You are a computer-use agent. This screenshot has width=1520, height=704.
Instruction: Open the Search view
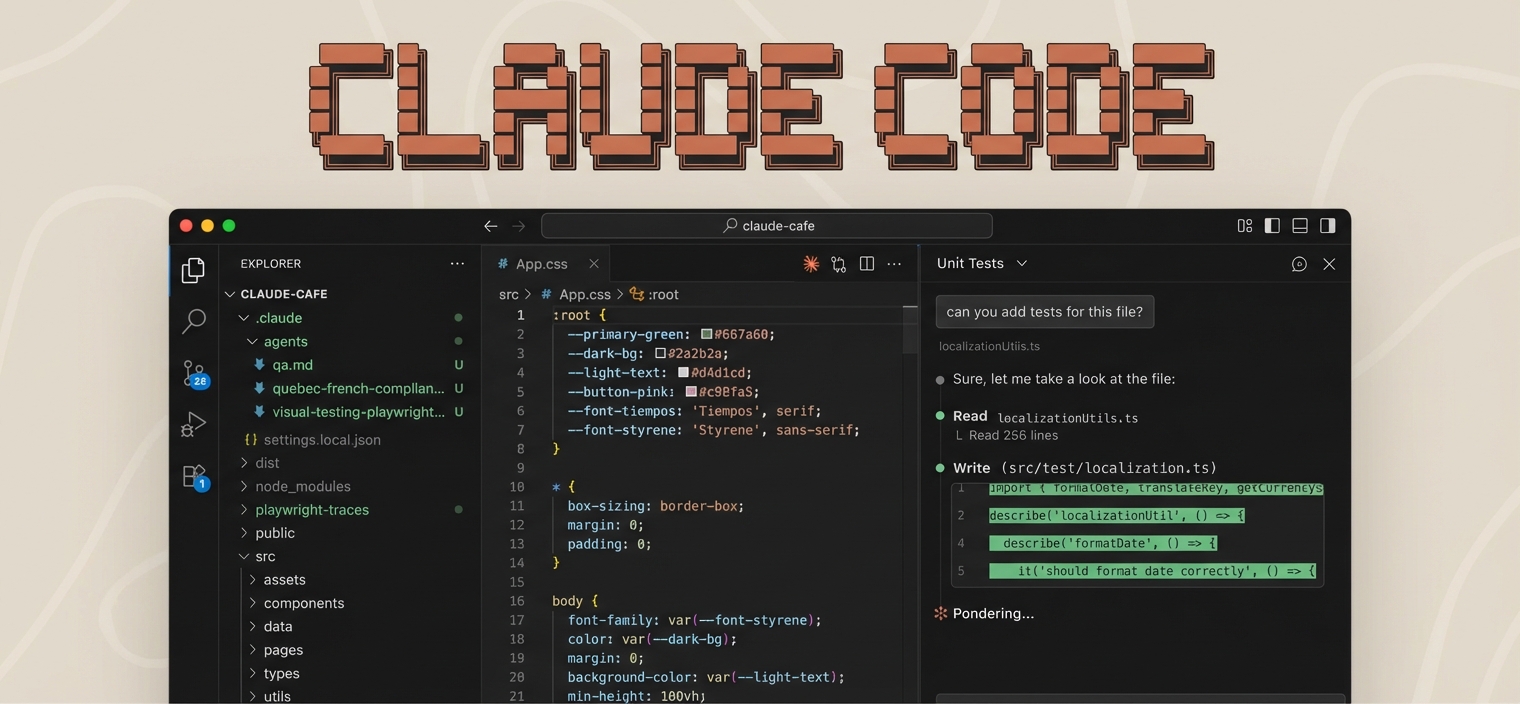(193, 321)
